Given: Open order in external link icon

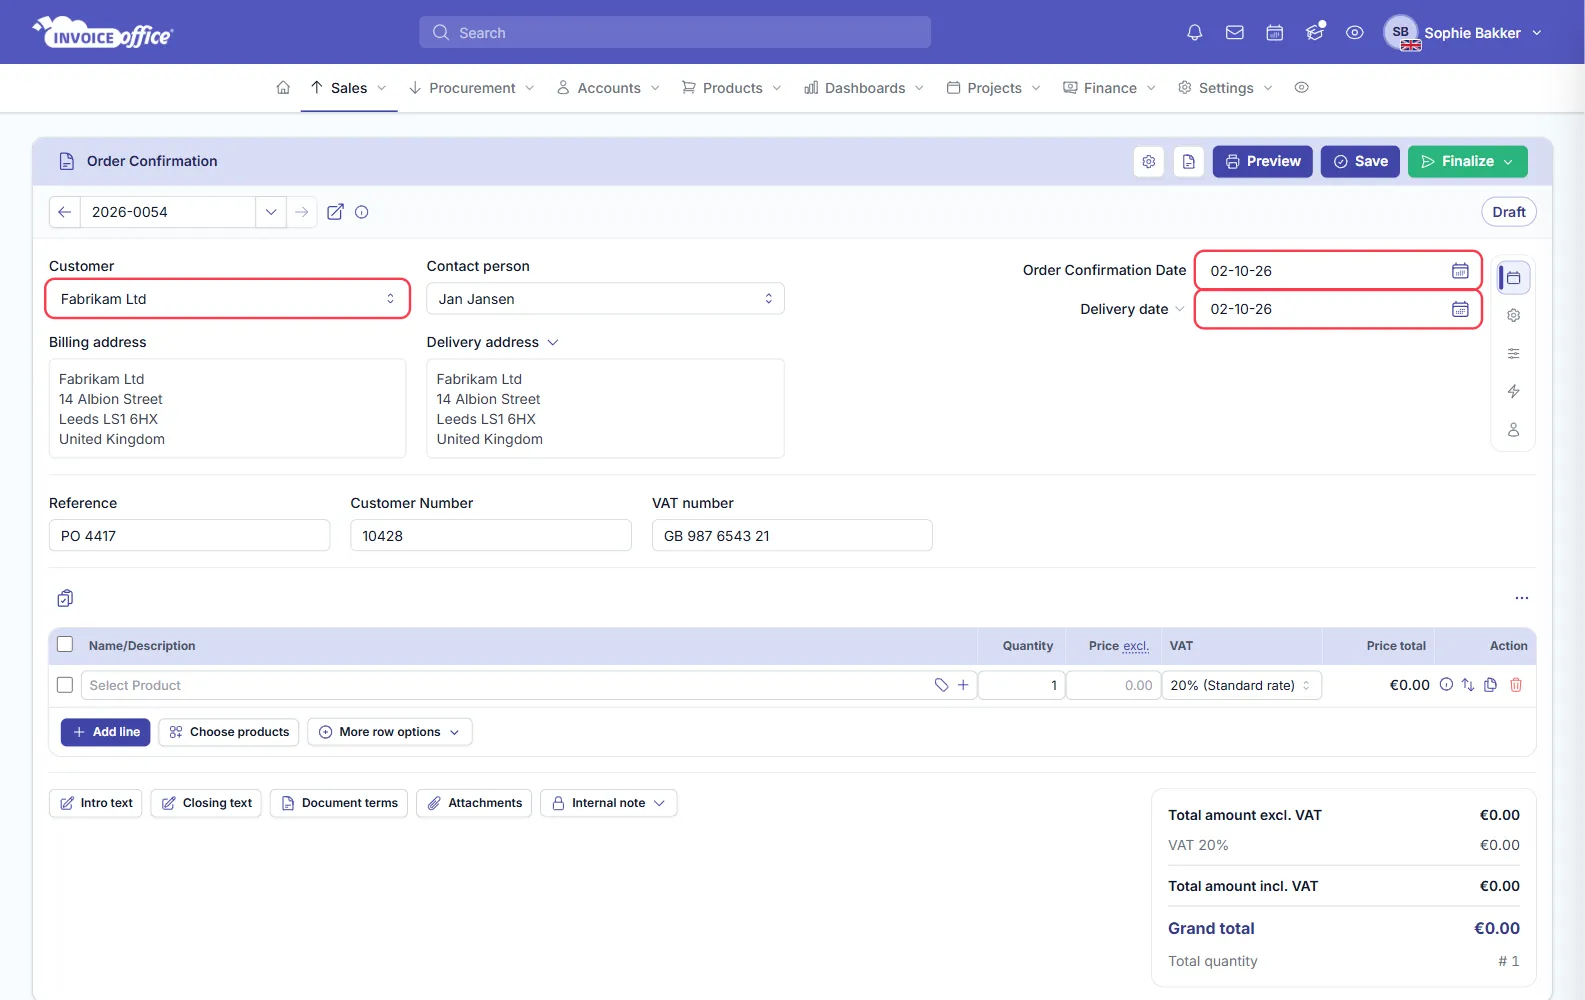Looking at the screenshot, I should tap(335, 212).
